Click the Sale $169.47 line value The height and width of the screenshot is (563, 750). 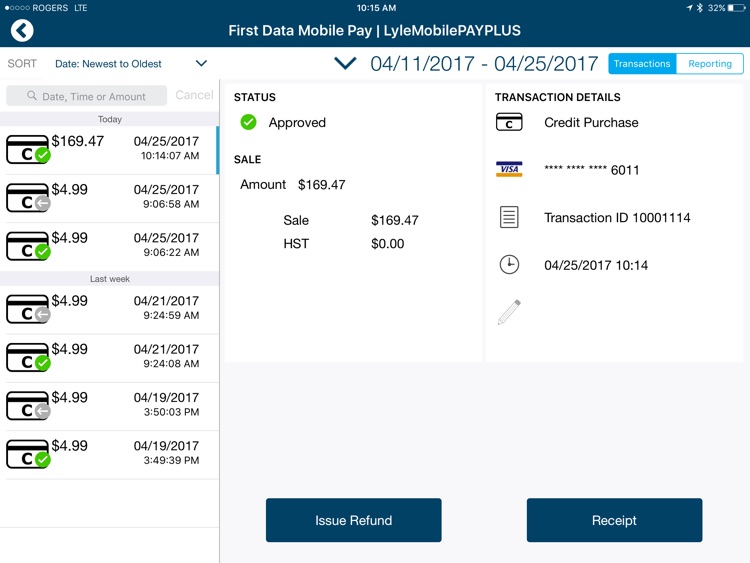(395, 221)
